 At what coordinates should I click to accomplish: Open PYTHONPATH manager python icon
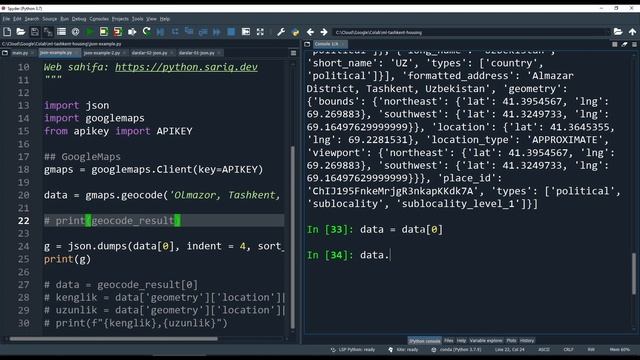(x=295, y=32)
